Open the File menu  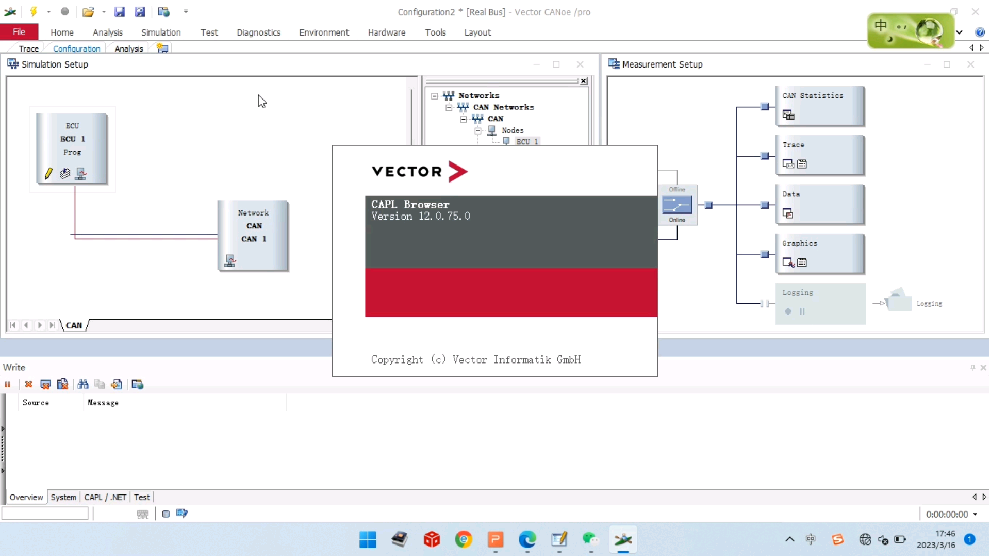19,32
